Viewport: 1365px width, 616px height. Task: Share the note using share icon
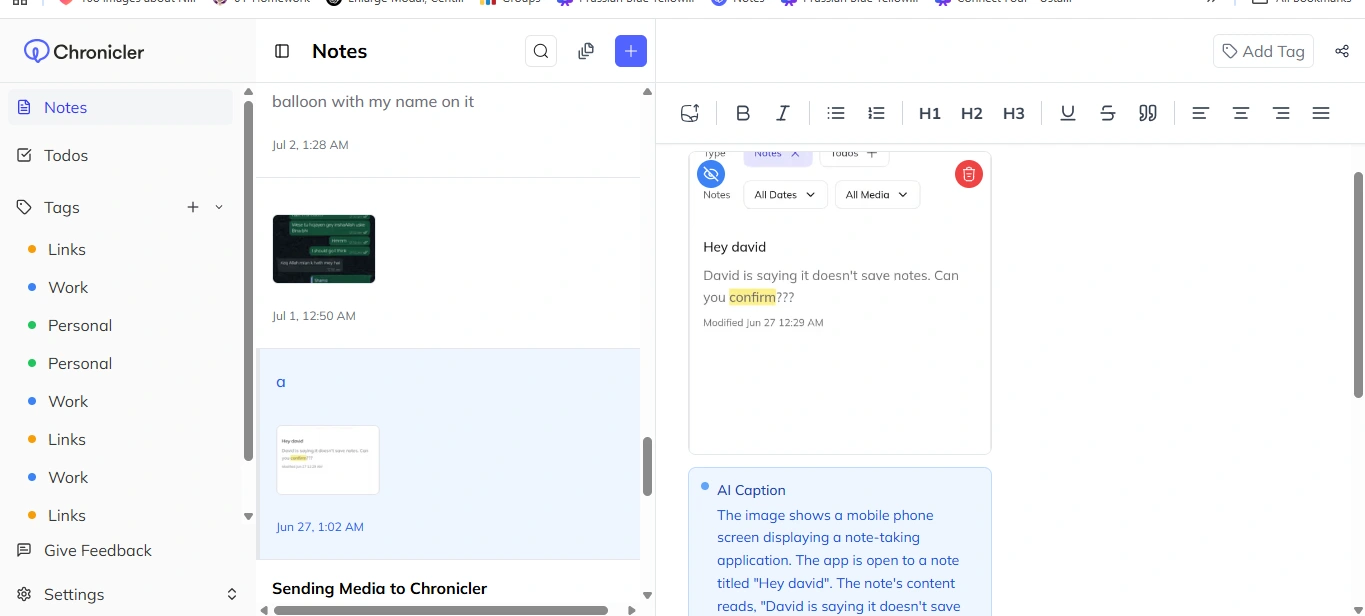pyautogui.click(x=1342, y=51)
